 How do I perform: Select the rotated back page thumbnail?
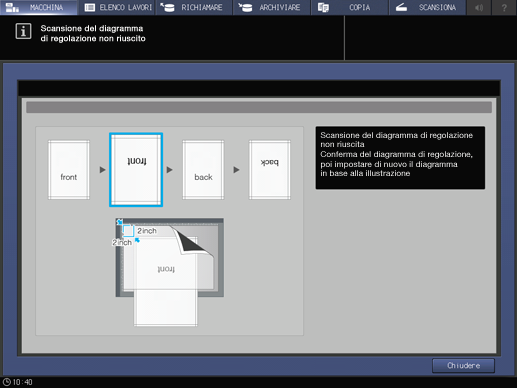tap(270, 170)
